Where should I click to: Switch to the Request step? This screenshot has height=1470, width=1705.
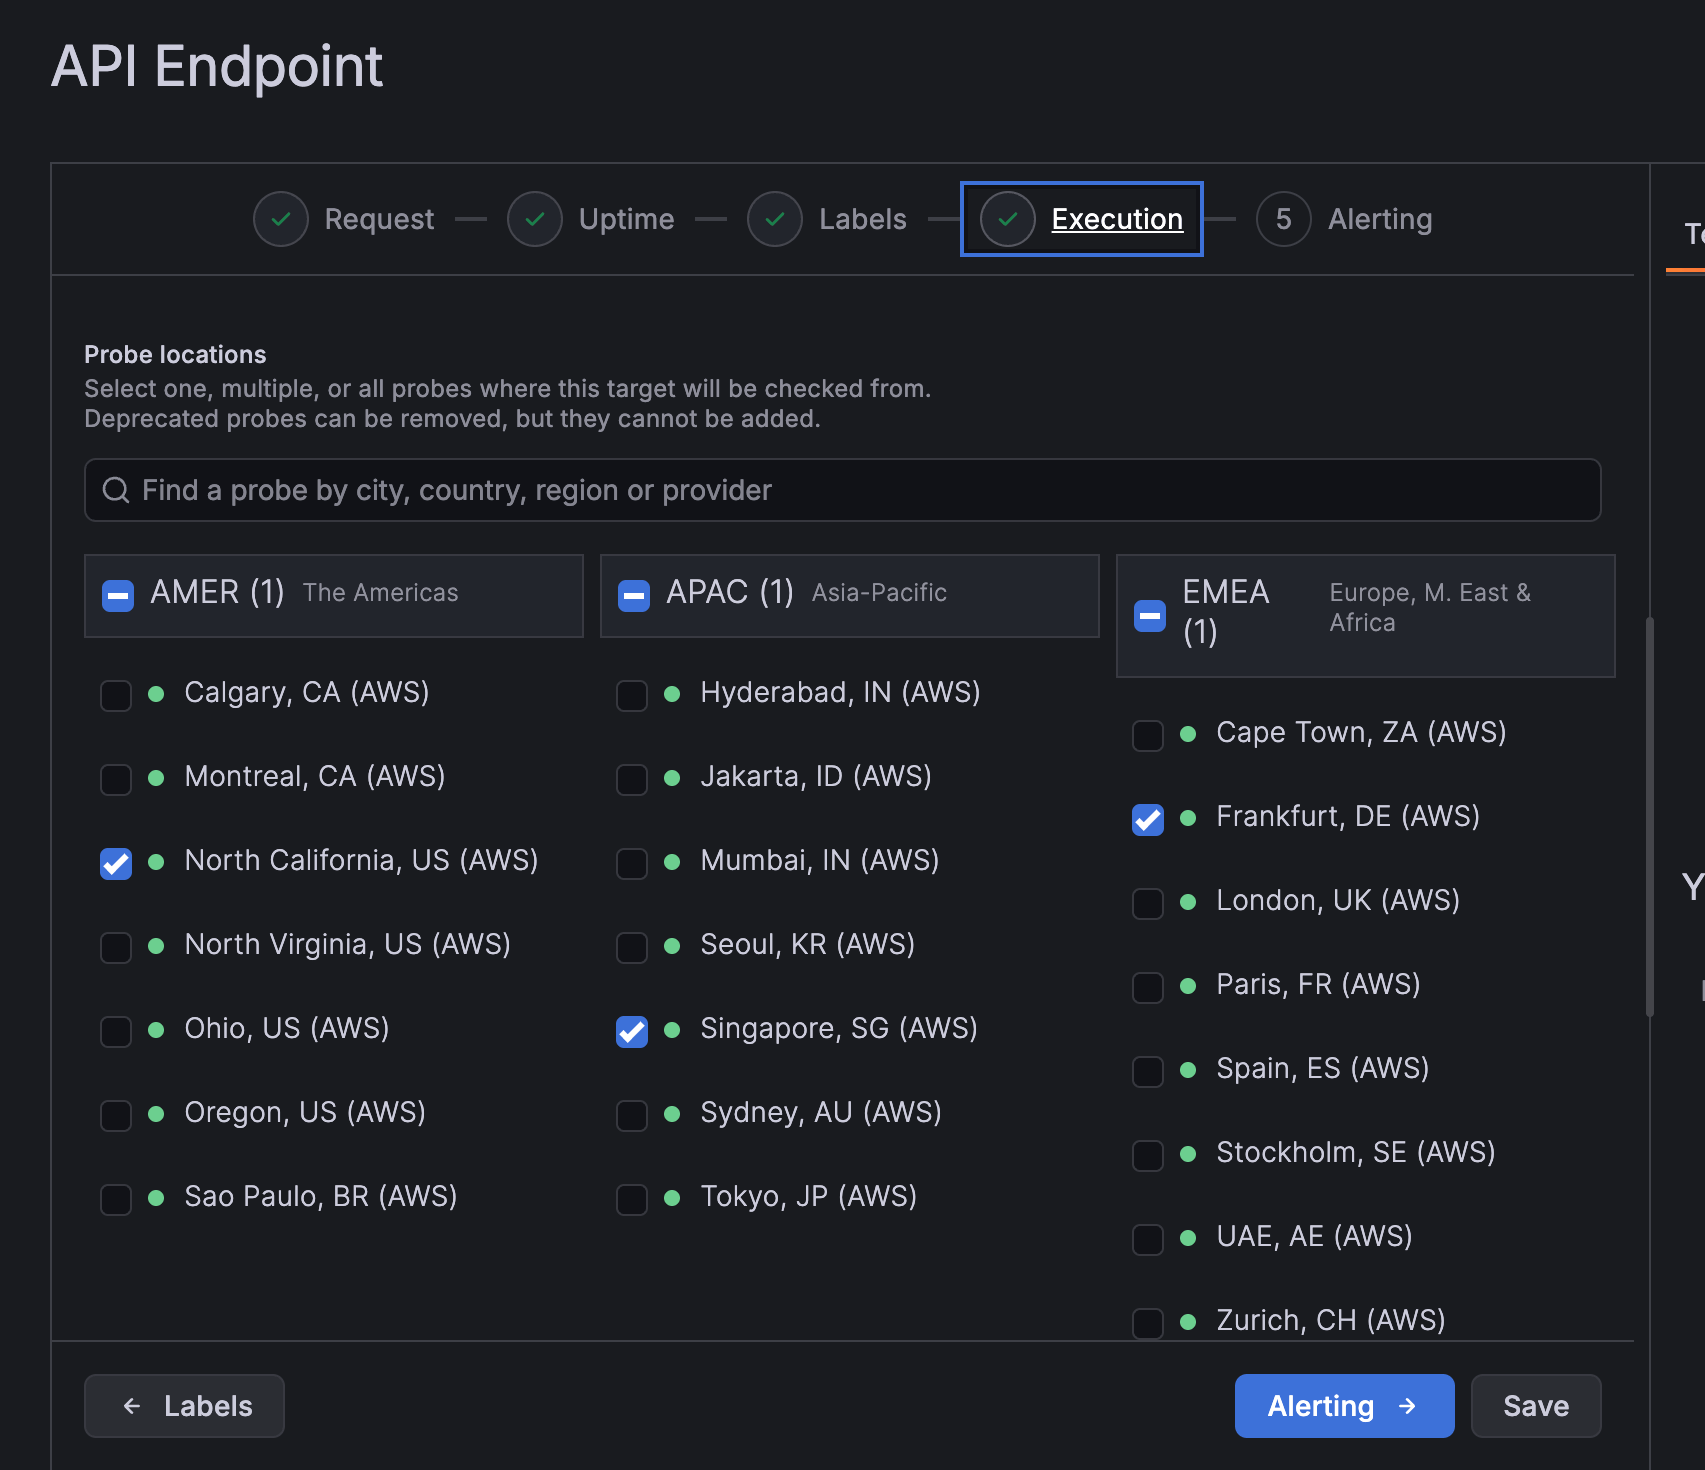tap(378, 218)
